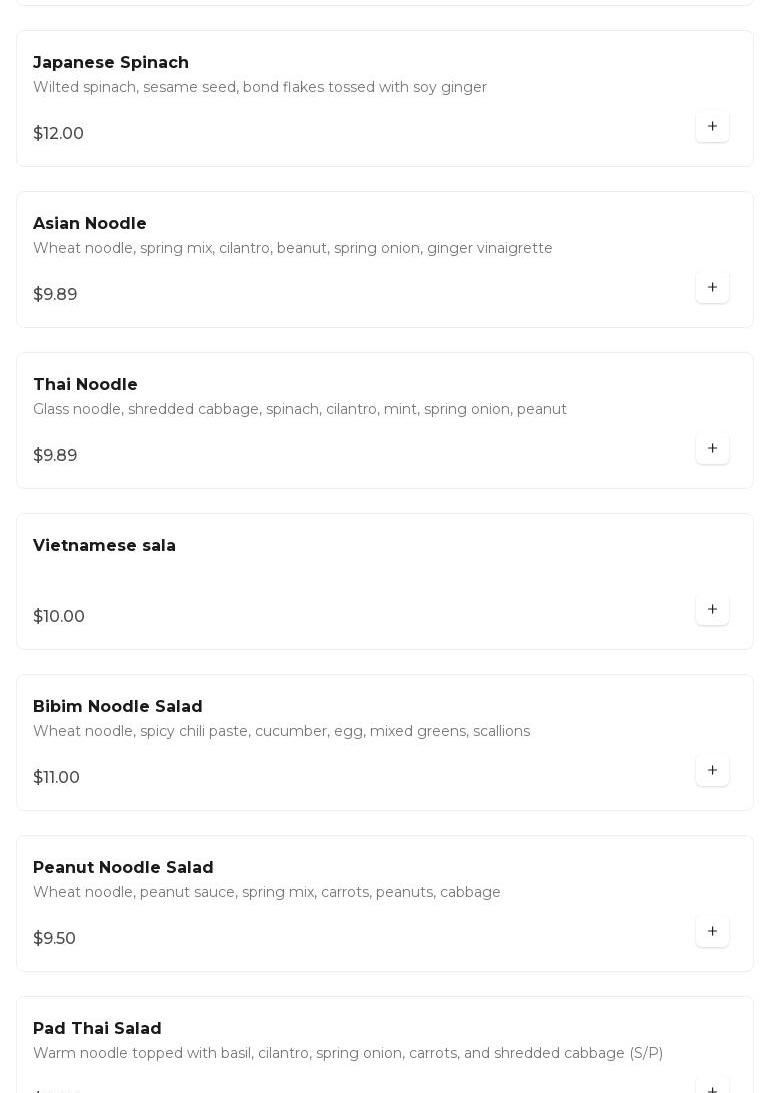Open the Vietnamese sala item title
This screenshot has width=770, height=1093.
click(x=104, y=546)
